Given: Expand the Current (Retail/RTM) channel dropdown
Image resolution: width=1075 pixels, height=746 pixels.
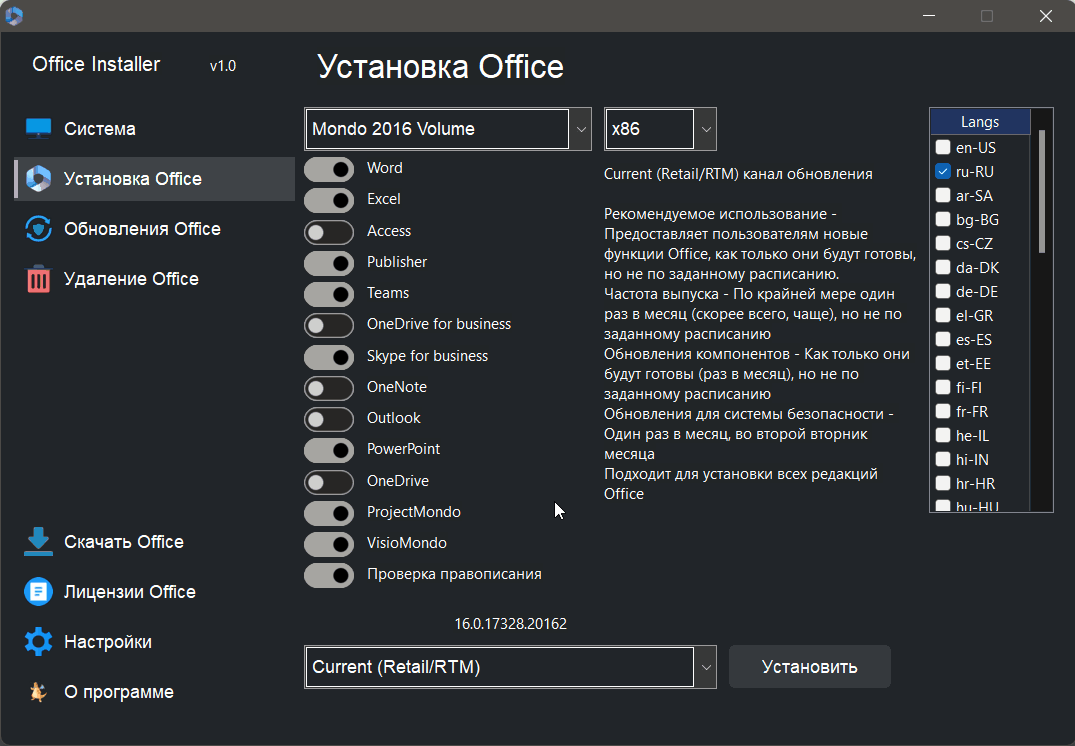Looking at the screenshot, I should point(705,667).
